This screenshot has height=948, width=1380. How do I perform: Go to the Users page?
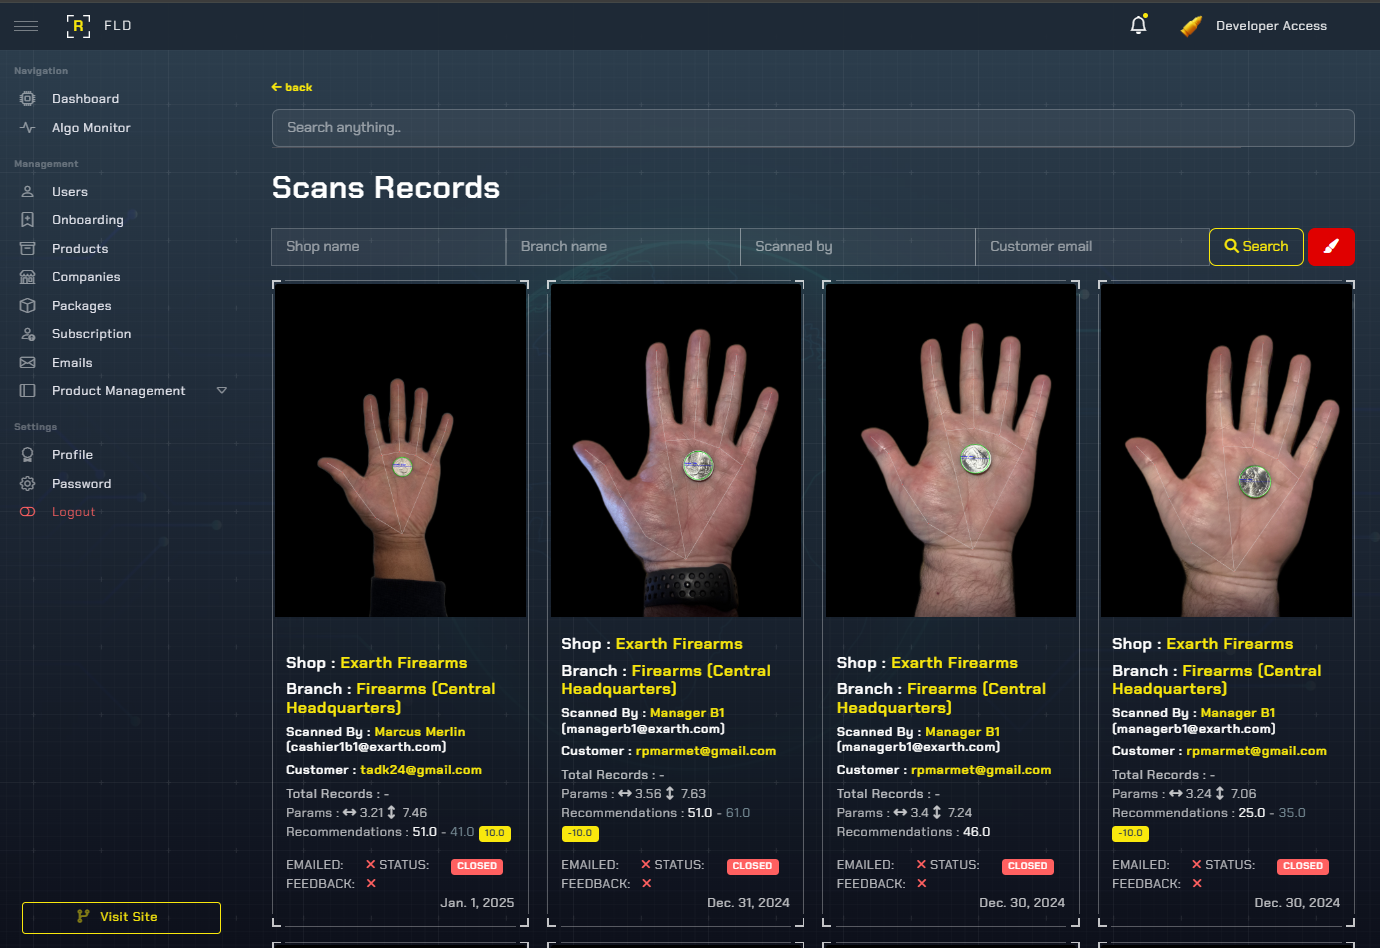coord(70,192)
